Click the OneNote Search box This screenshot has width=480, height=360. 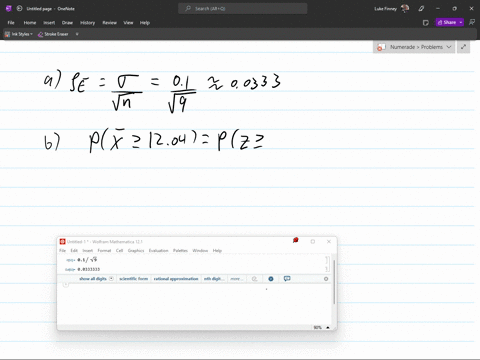tap(243, 8)
